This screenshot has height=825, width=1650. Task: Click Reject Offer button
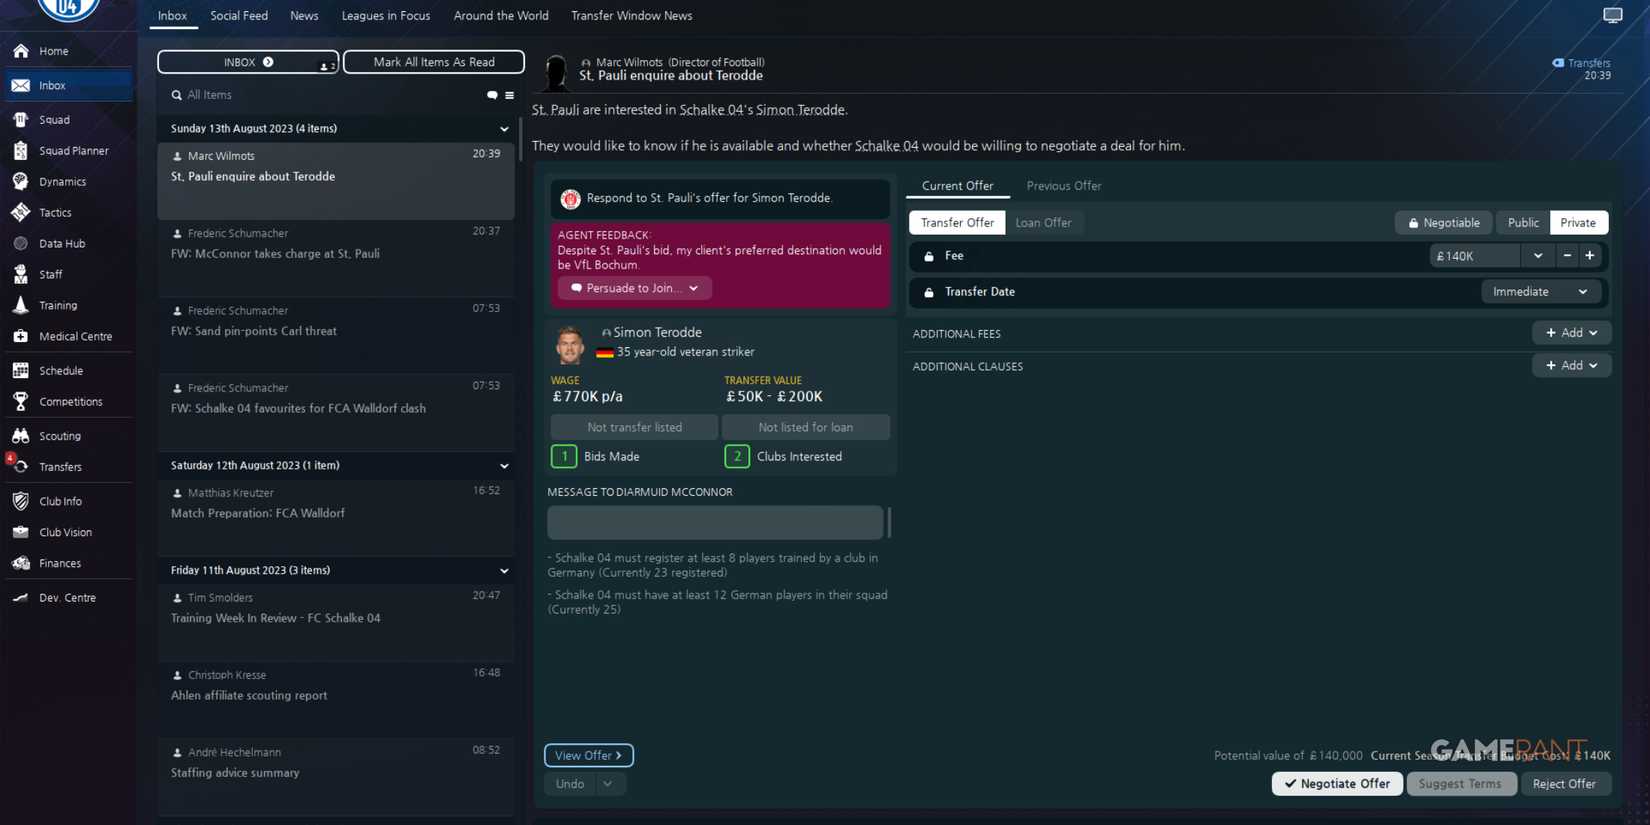click(1564, 784)
